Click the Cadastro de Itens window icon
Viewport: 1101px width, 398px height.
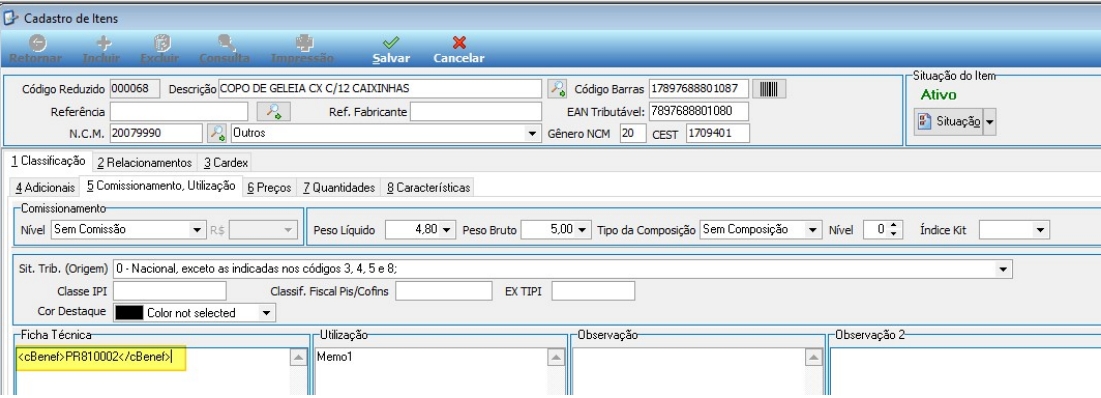11,18
